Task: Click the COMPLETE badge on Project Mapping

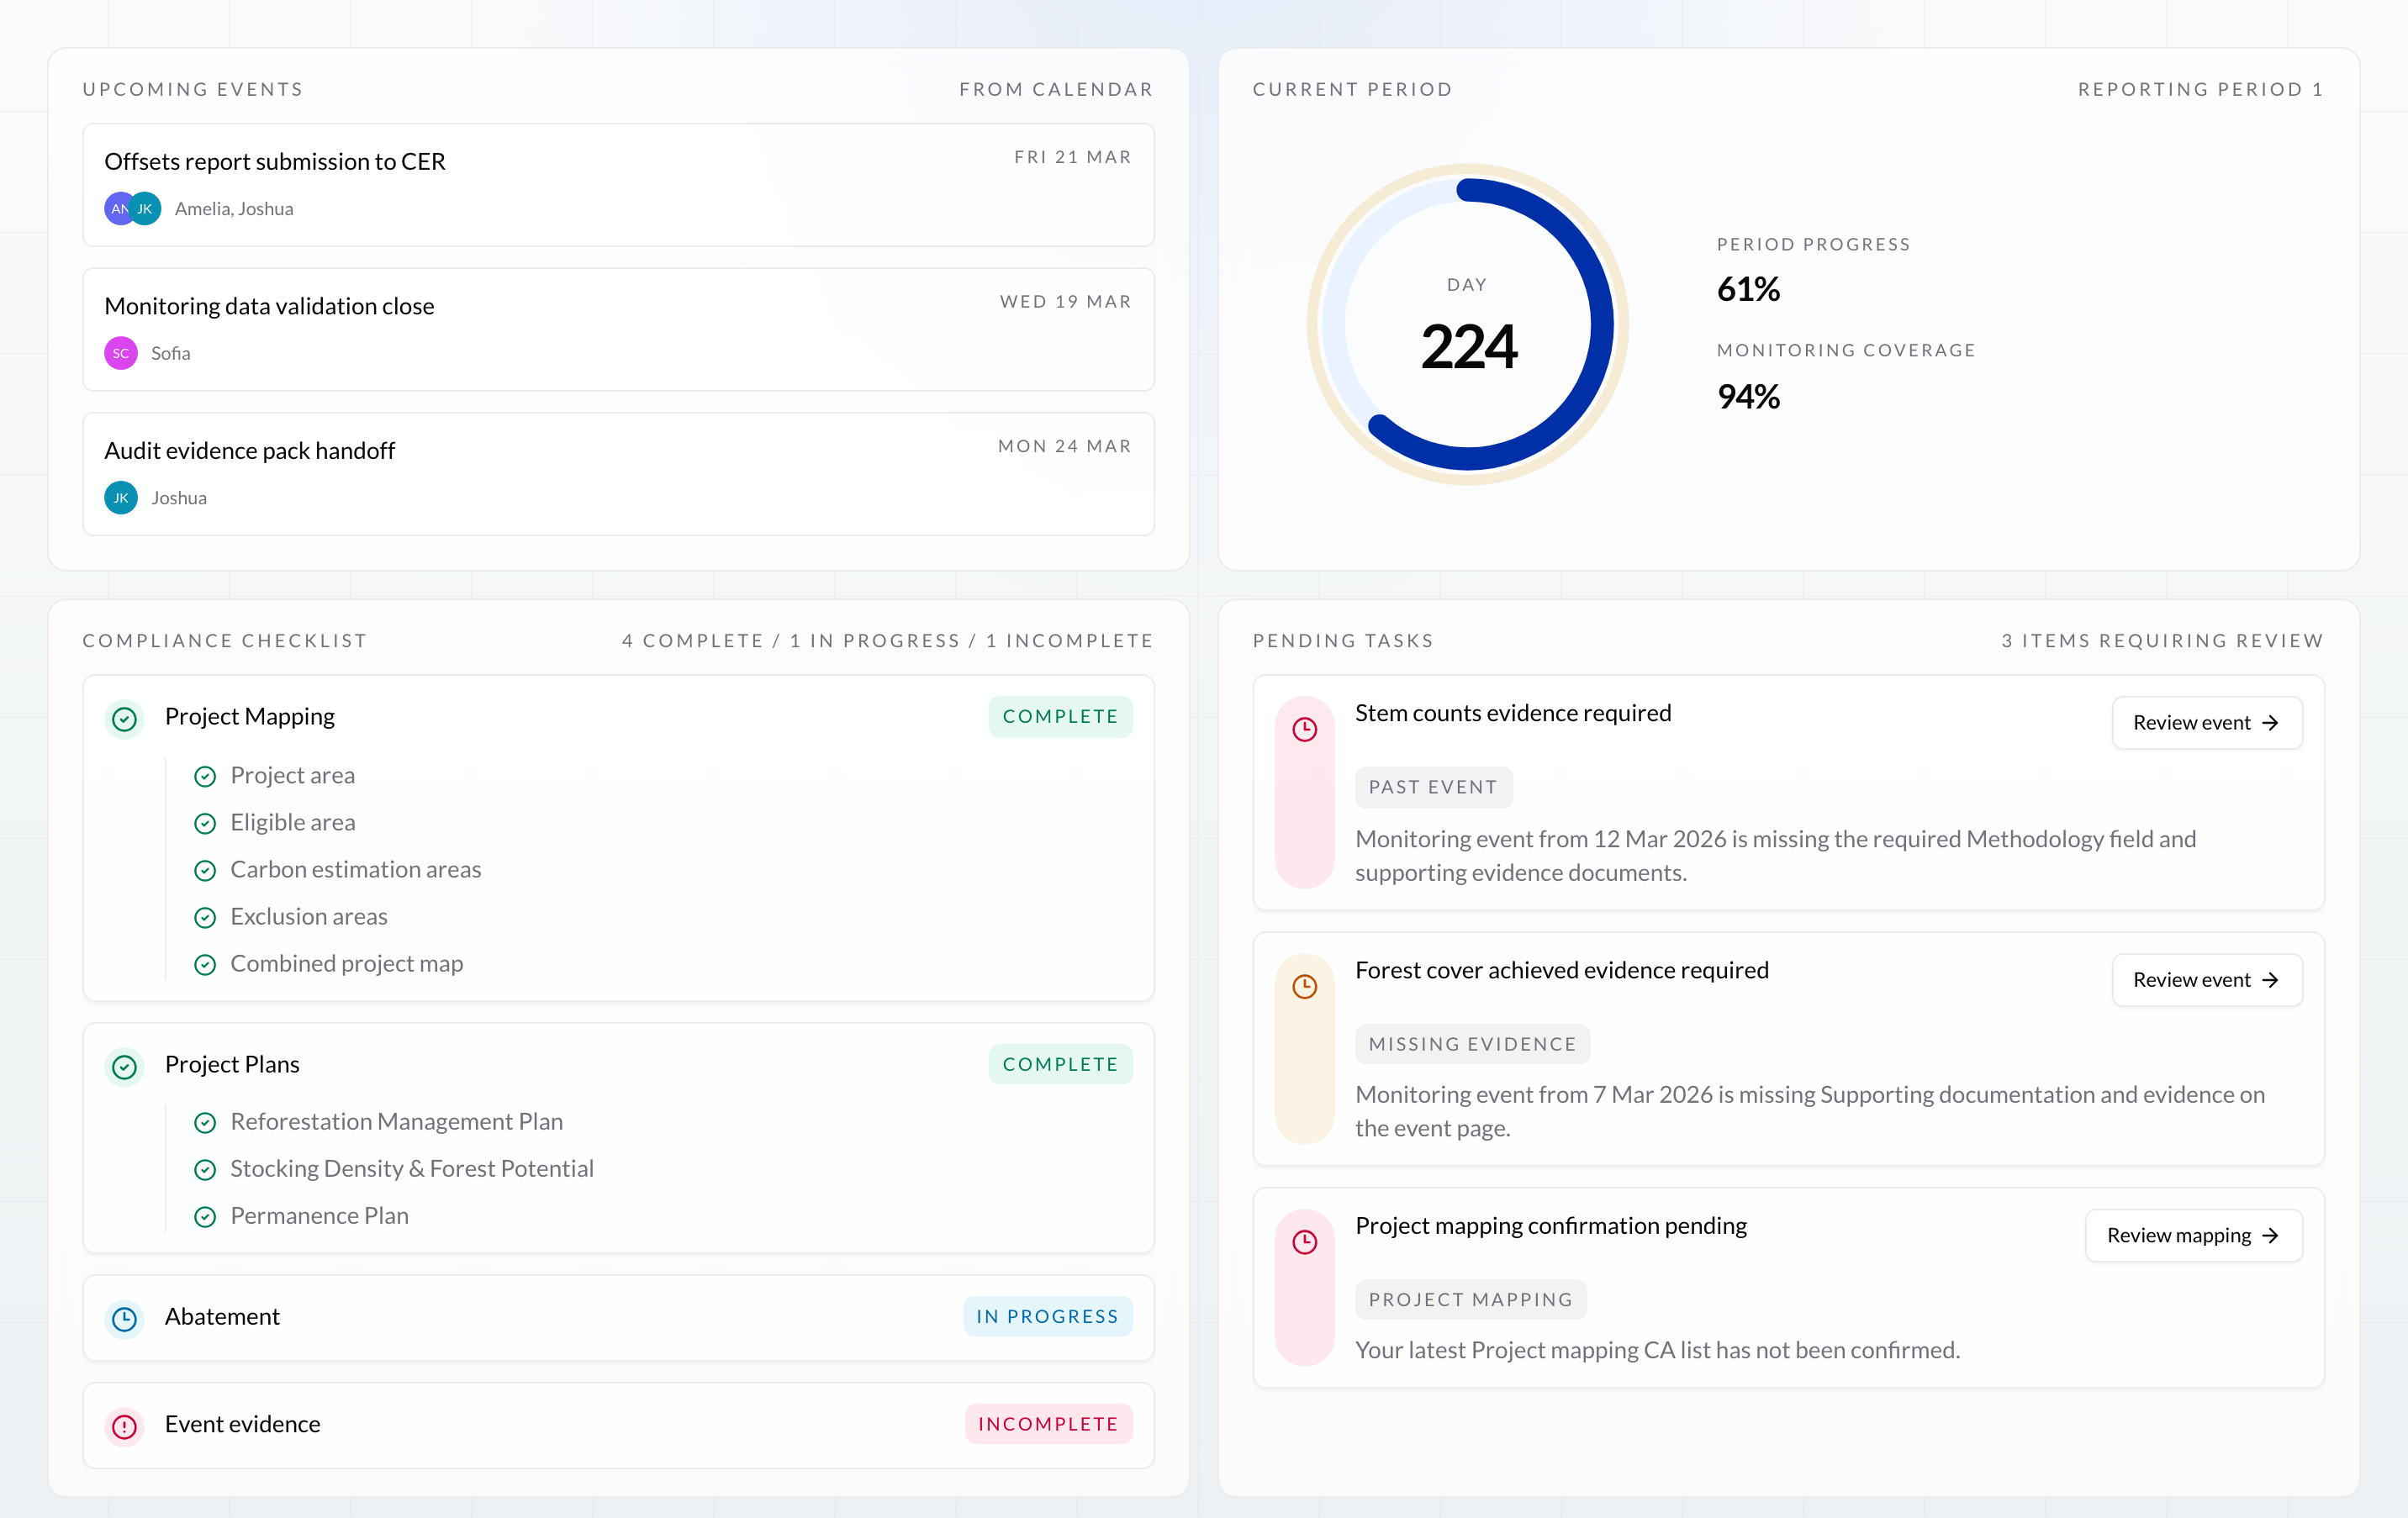Action: [x=1060, y=717]
